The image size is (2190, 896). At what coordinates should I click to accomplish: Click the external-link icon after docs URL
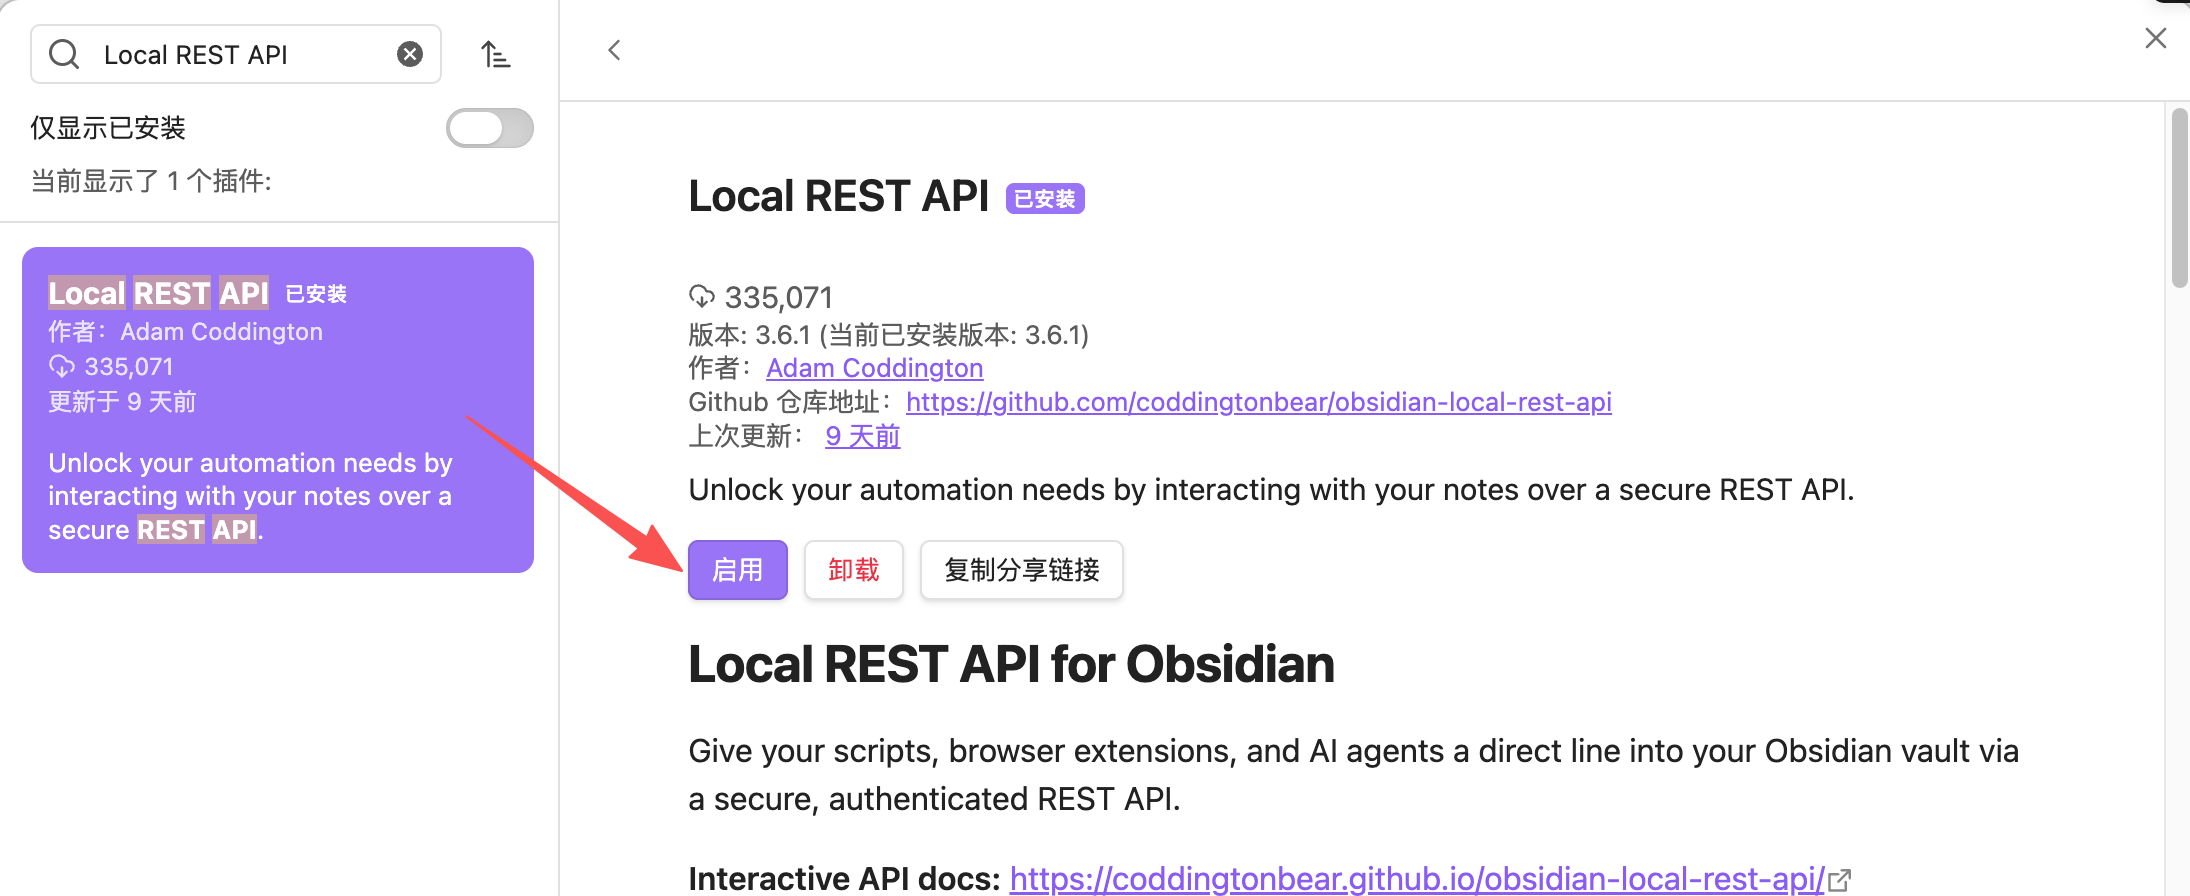[1839, 880]
